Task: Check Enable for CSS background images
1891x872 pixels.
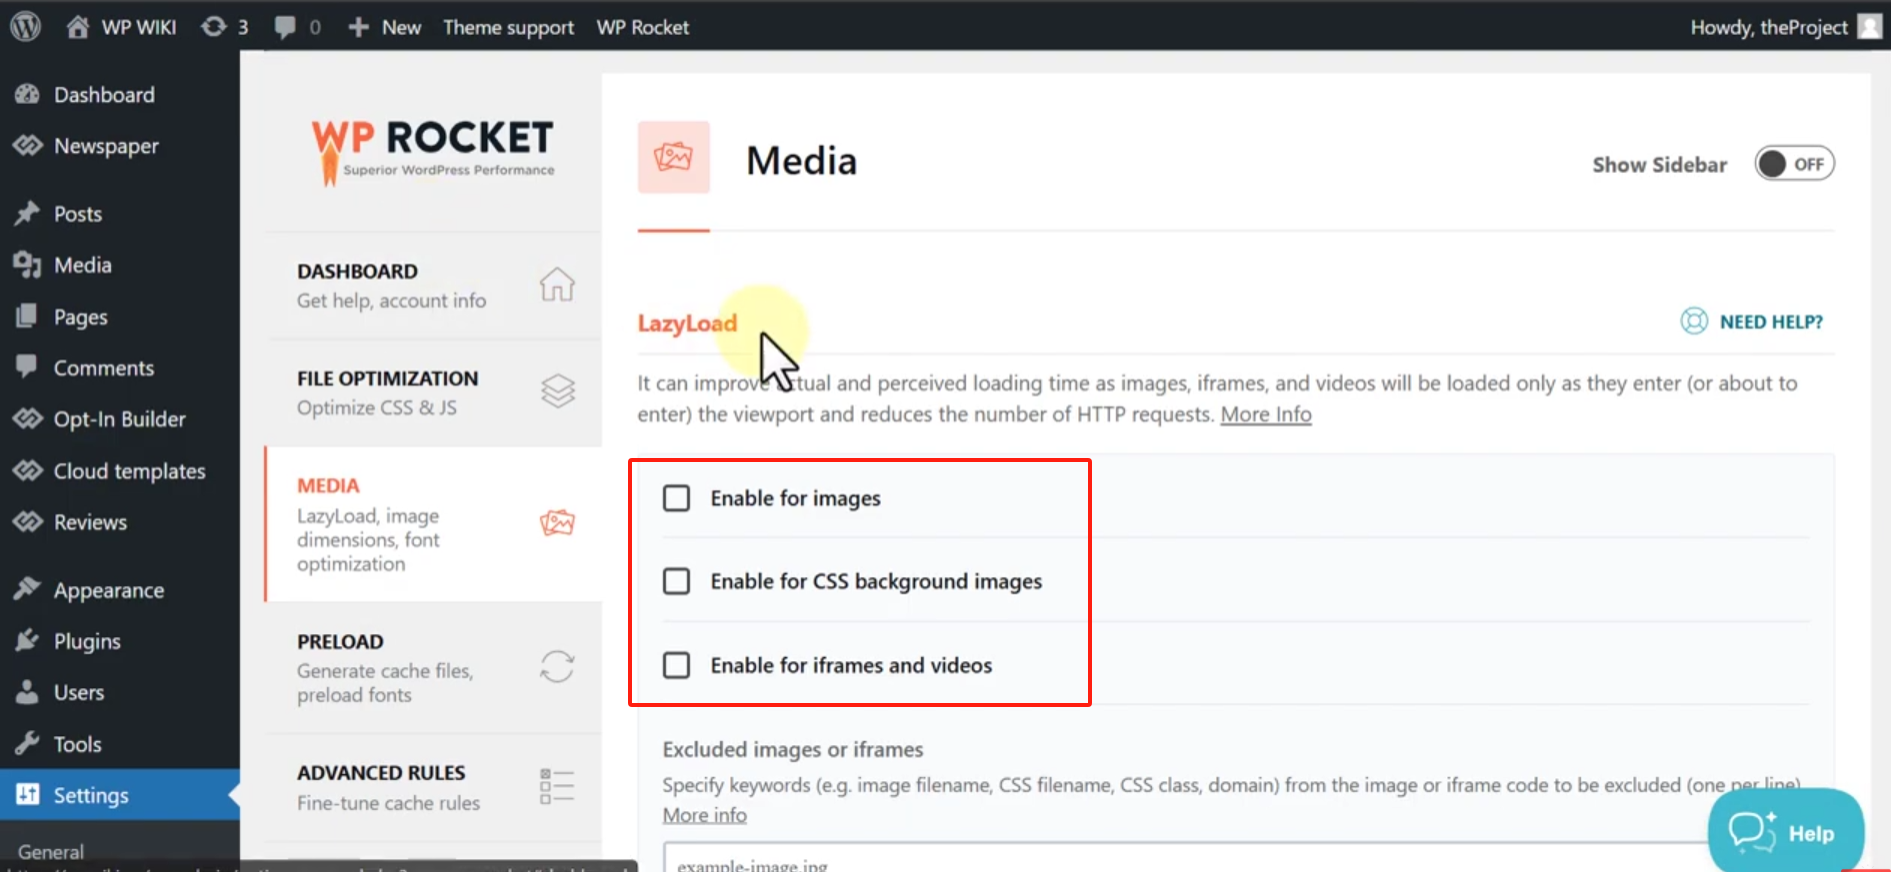Action: 677,581
